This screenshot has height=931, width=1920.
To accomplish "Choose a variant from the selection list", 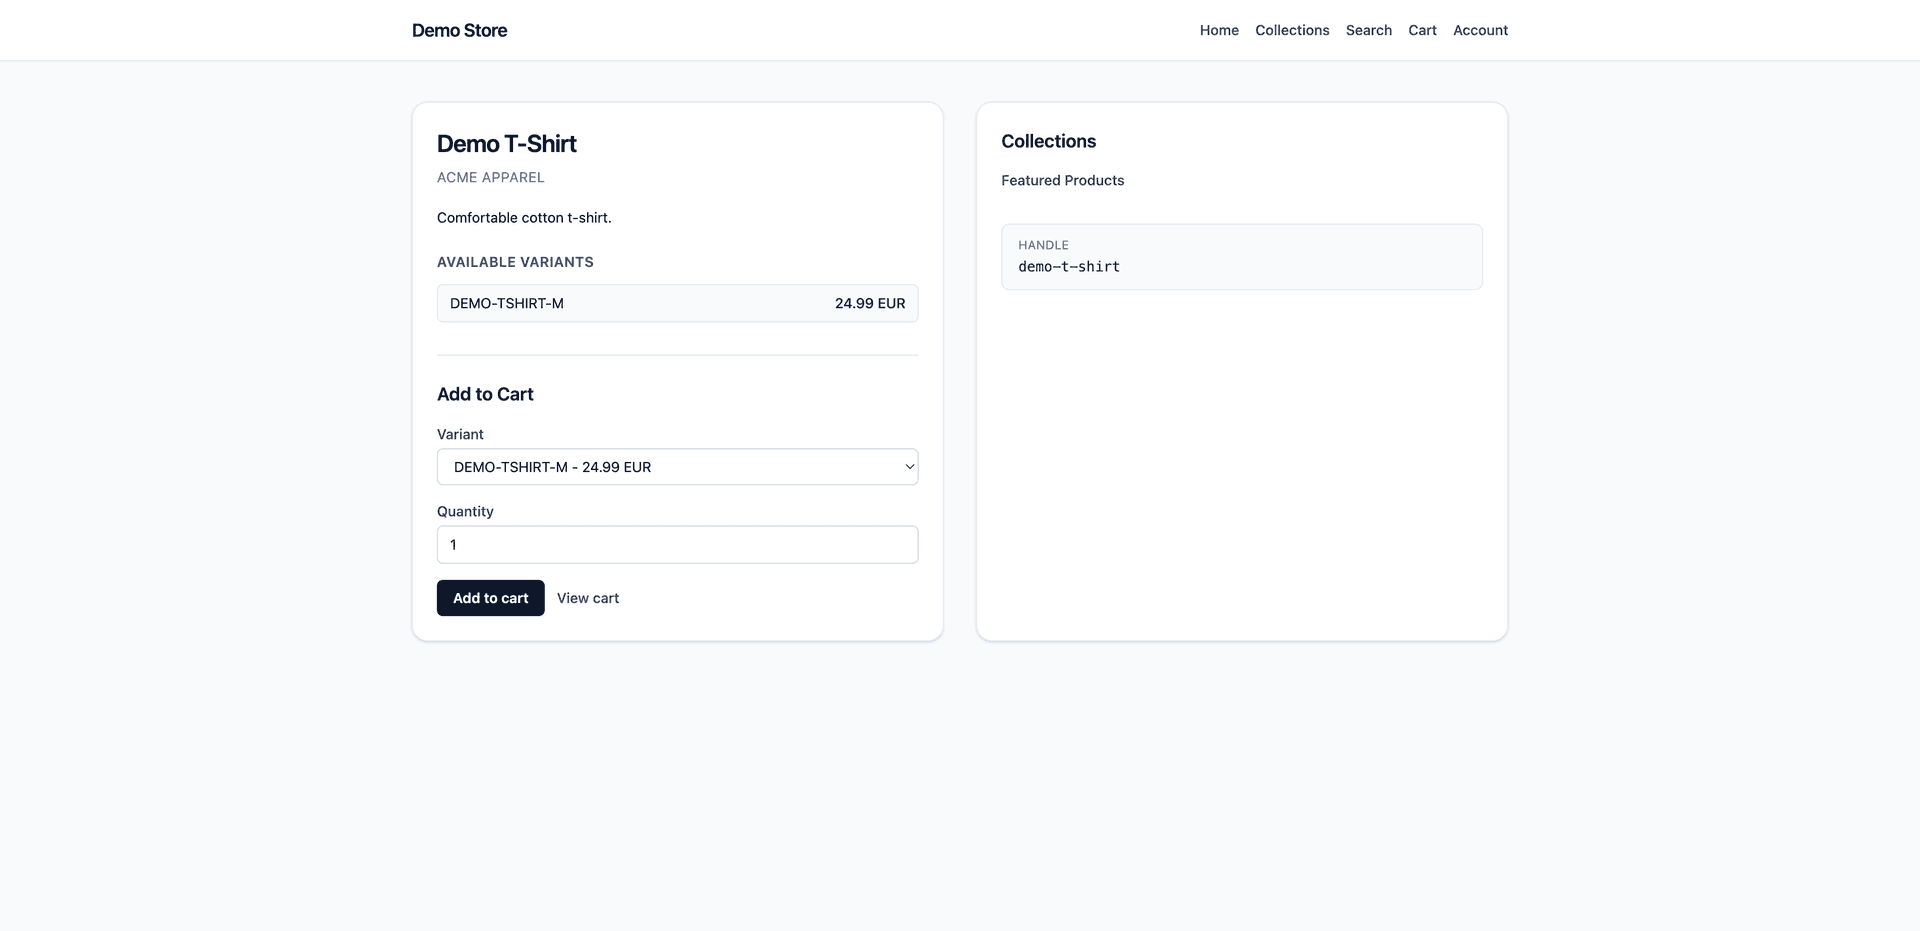I will click(x=677, y=466).
